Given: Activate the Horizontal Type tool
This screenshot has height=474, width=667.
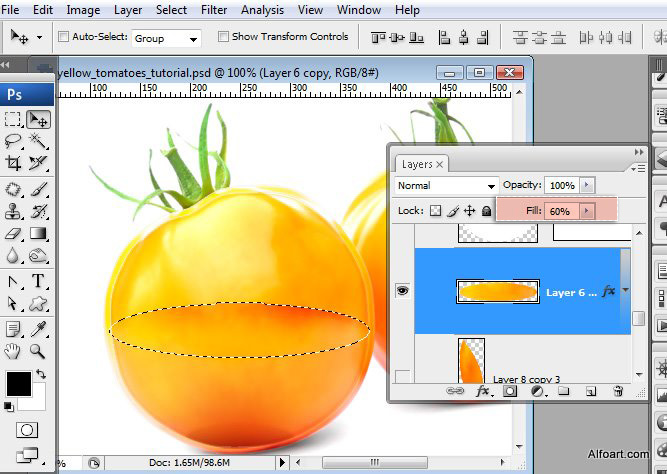Looking at the screenshot, I should 38,281.
